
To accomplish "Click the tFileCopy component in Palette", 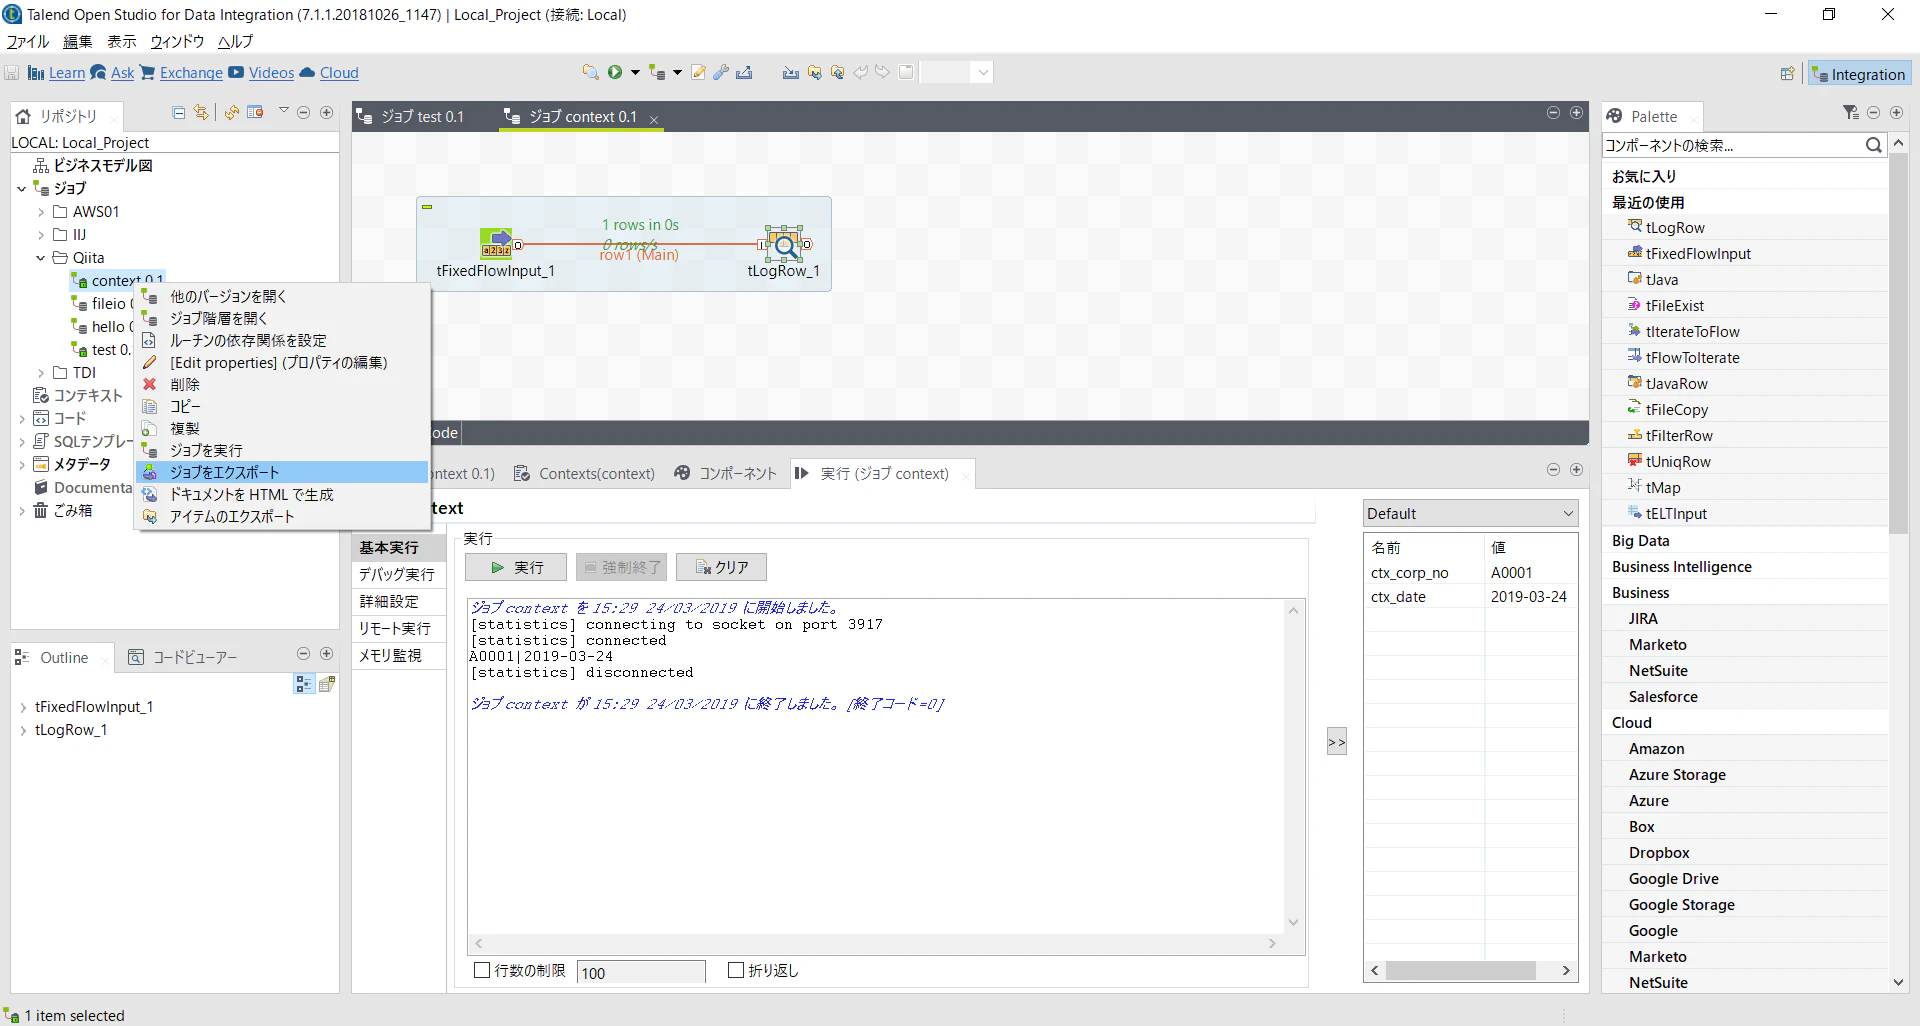I will pos(1676,409).
